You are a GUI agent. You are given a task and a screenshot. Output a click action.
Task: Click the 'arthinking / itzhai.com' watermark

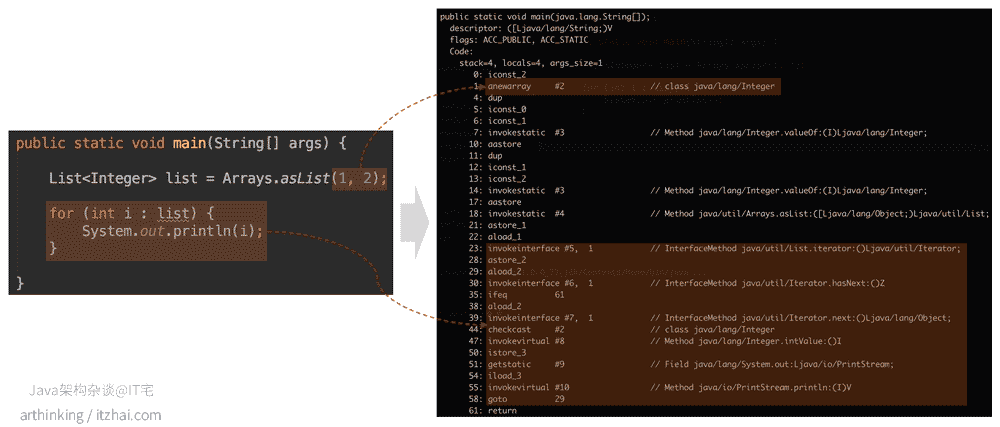90,416
